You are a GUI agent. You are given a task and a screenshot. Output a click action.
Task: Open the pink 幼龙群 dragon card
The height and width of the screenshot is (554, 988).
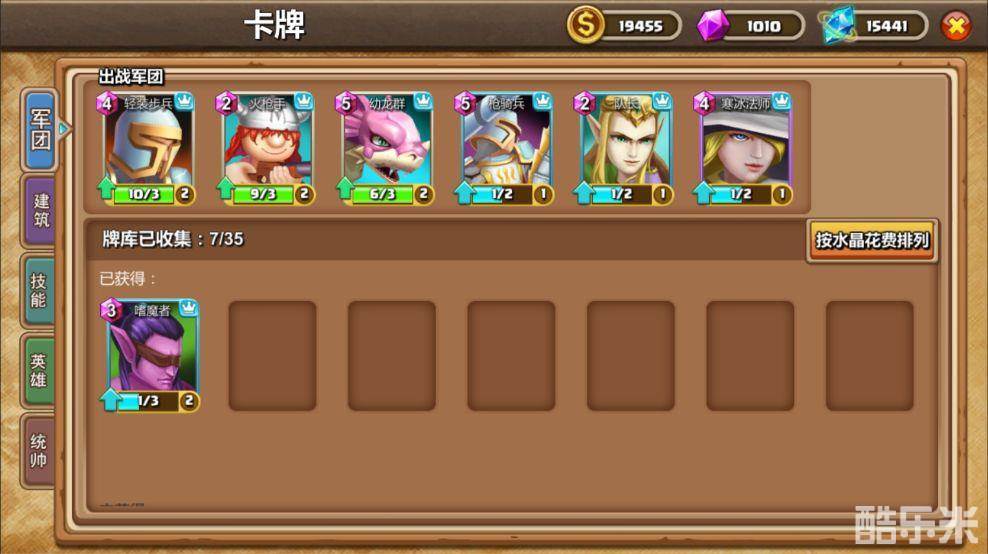[x=386, y=148]
